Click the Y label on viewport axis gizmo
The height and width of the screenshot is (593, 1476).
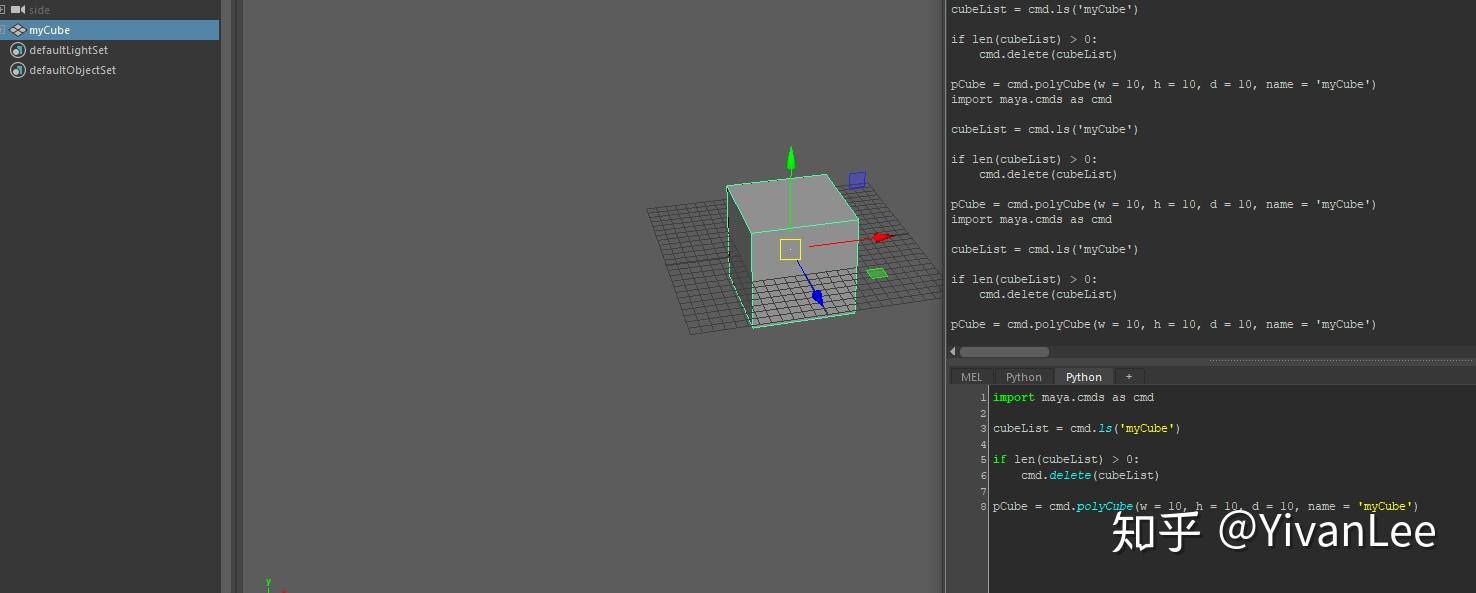[x=267, y=581]
